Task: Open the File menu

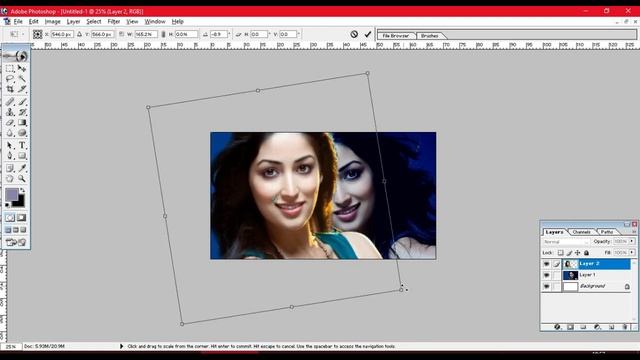Action: coord(18,22)
